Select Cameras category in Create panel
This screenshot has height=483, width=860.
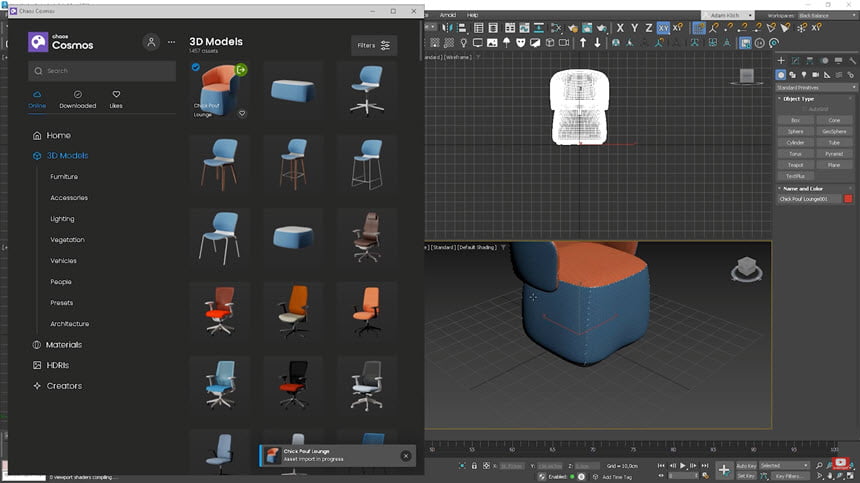816,75
